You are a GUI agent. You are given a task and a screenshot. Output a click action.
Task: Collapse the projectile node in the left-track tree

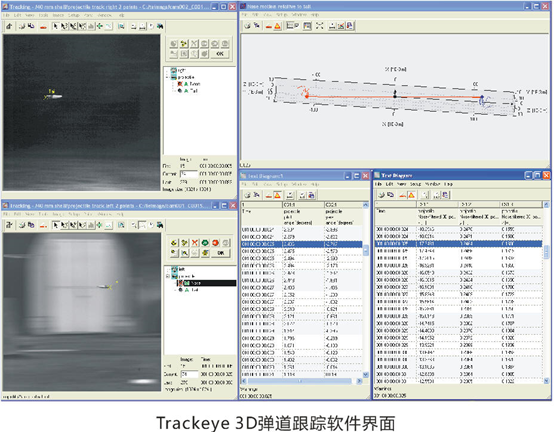(168, 276)
